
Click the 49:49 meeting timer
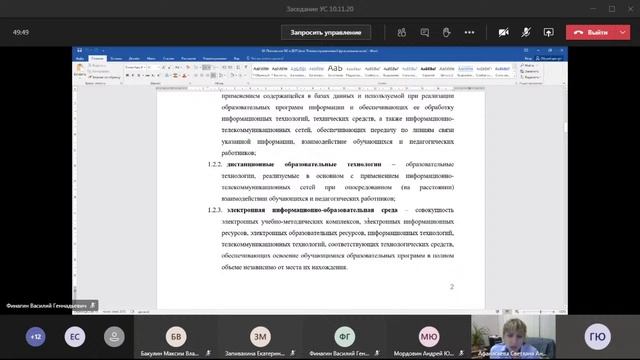[x=21, y=32]
